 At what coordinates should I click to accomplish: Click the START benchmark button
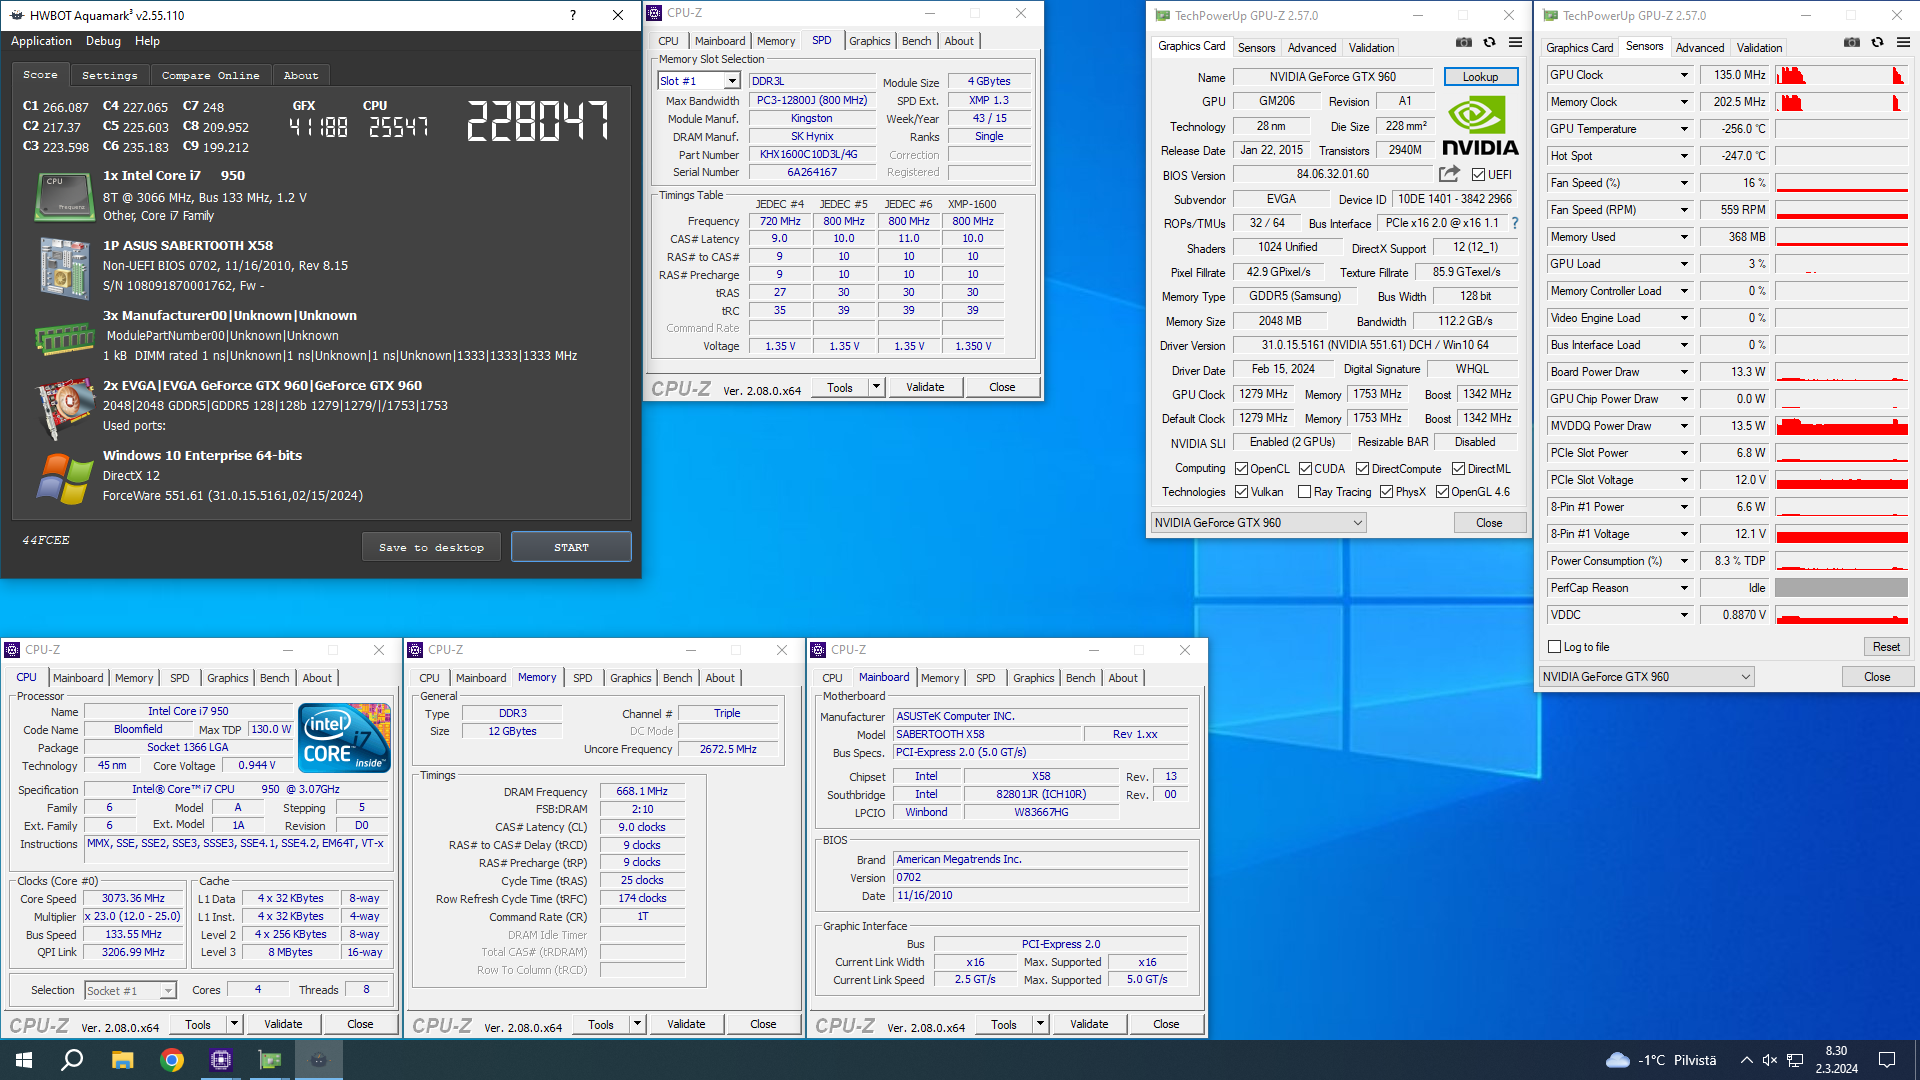click(x=571, y=547)
